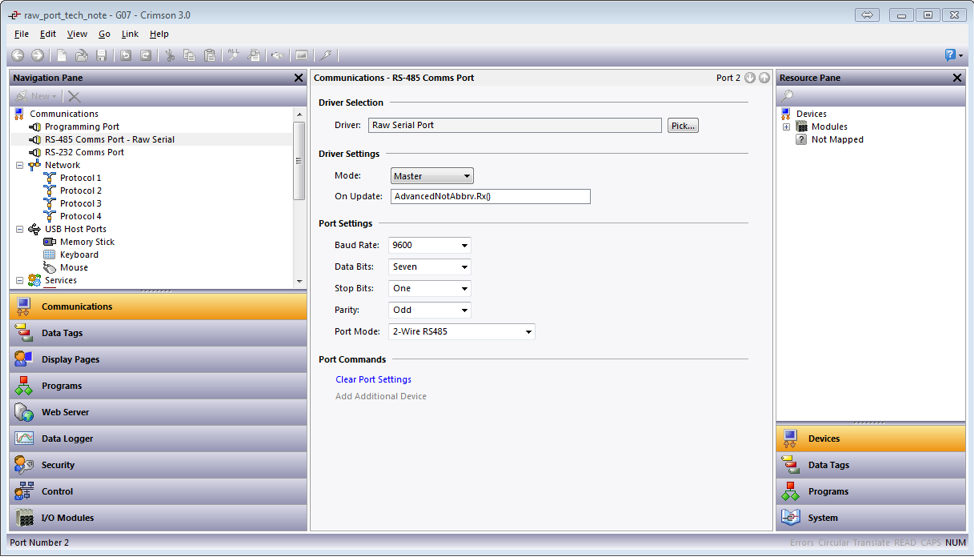This screenshot has width=974, height=560.
Task: Open the Link menu
Action: [x=130, y=34]
